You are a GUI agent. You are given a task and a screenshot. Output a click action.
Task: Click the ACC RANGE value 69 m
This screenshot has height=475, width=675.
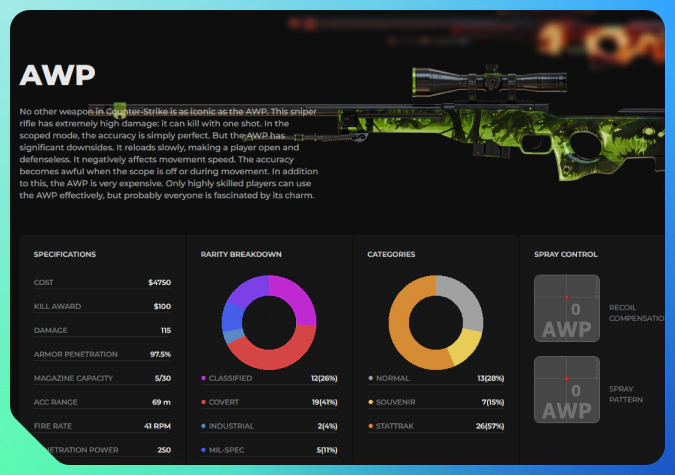(x=161, y=402)
